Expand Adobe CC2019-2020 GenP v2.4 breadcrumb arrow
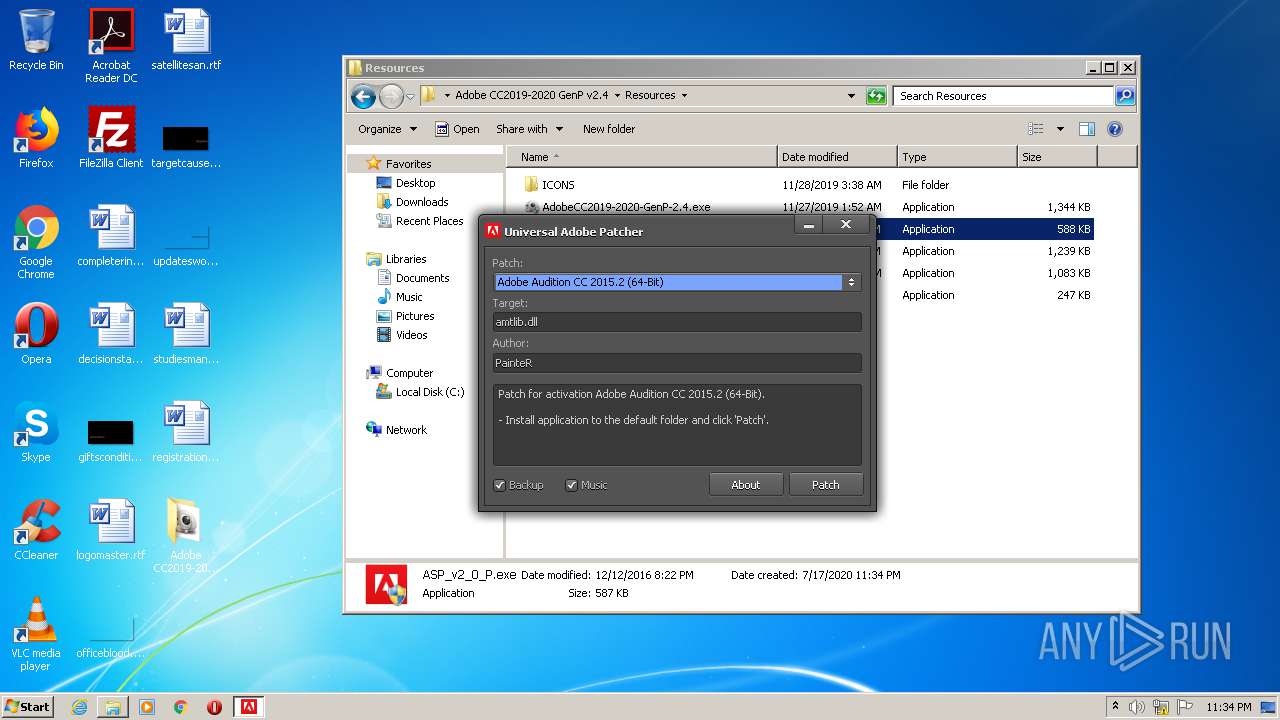Viewport: 1280px width, 720px height. point(616,96)
